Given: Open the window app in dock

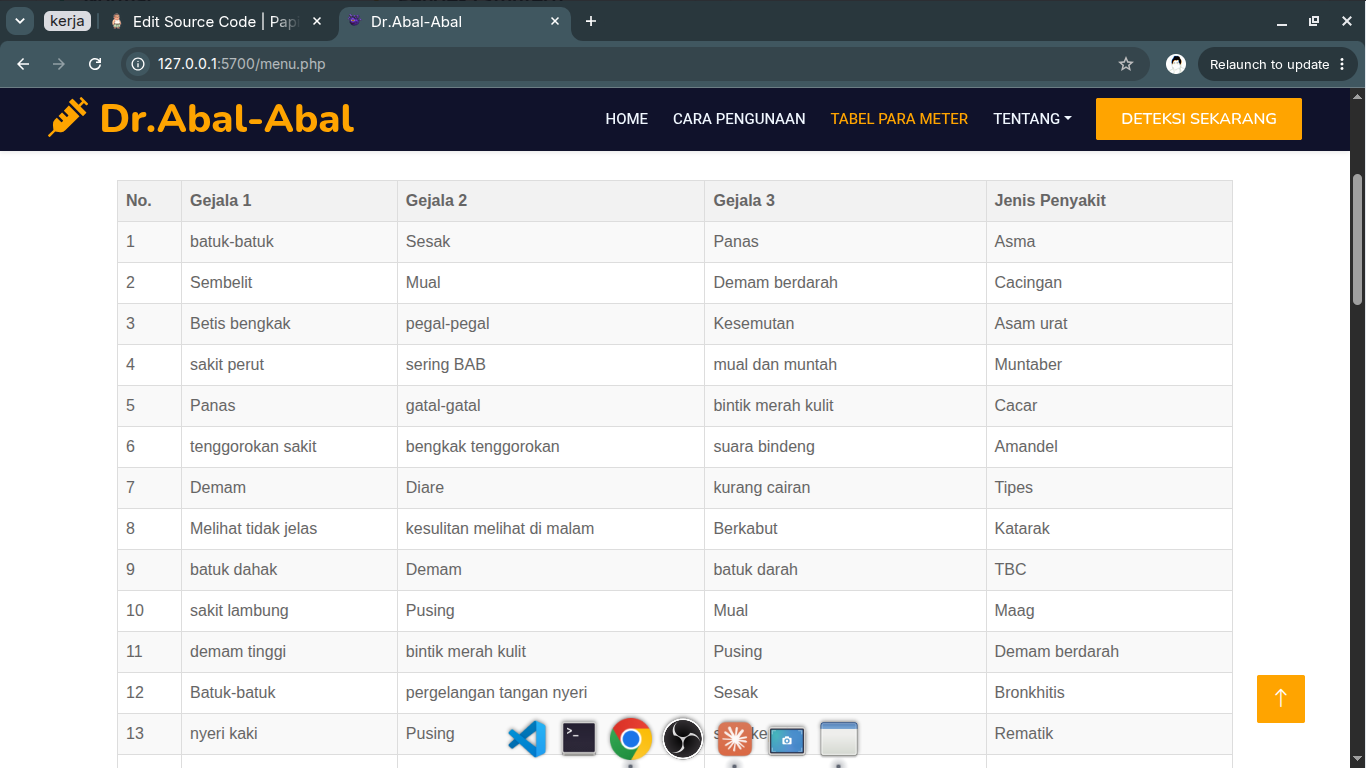Looking at the screenshot, I should [839, 738].
